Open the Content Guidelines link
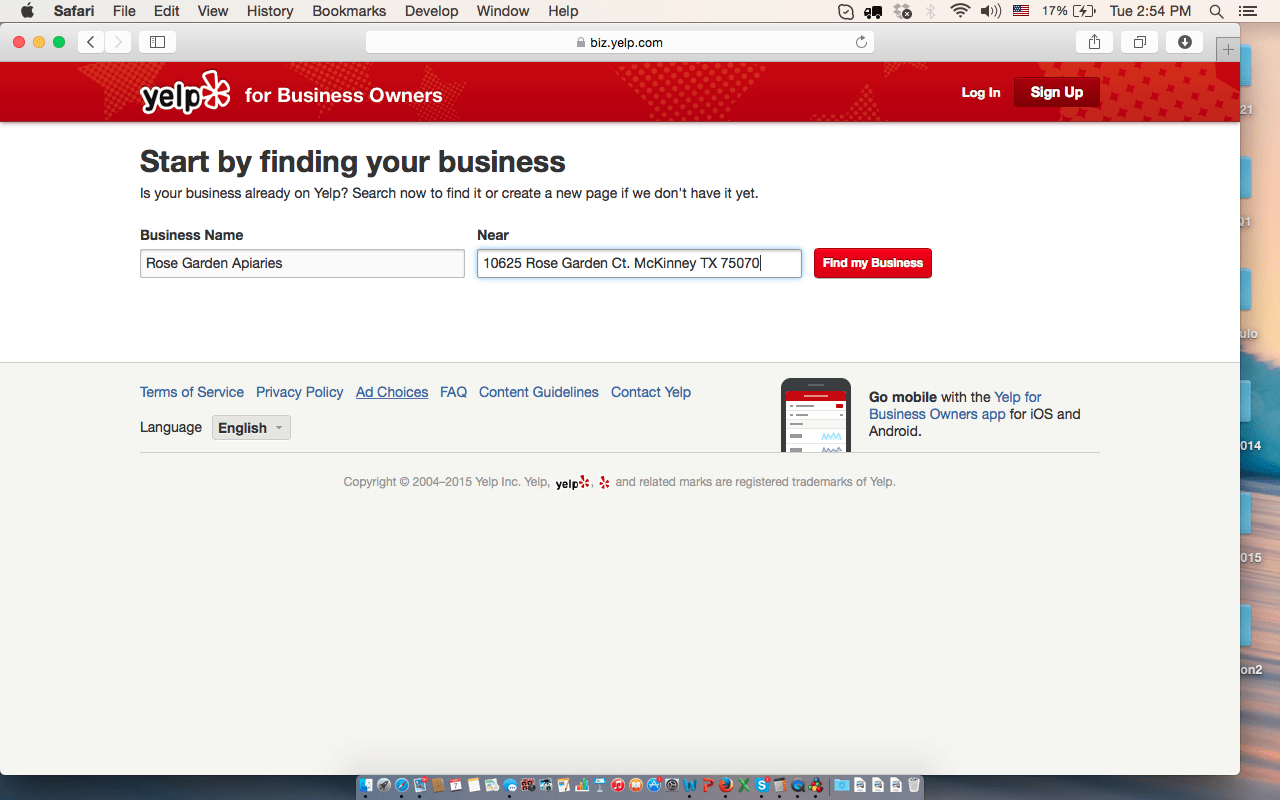Viewport: 1280px width, 800px height. click(539, 392)
